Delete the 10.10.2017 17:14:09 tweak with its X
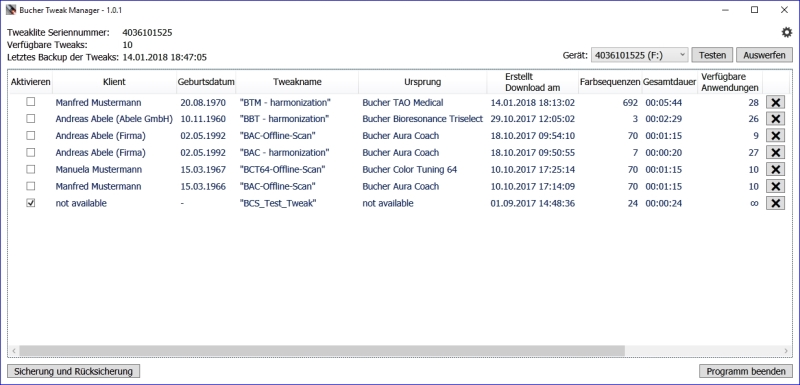This screenshot has width=800, height=385. pos(775,186)
